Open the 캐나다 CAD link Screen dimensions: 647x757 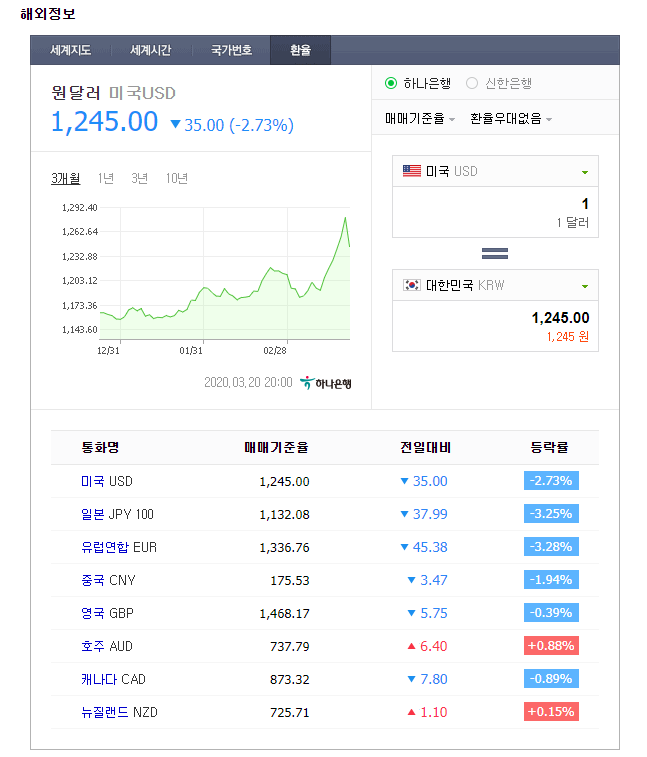pos(113,679)
